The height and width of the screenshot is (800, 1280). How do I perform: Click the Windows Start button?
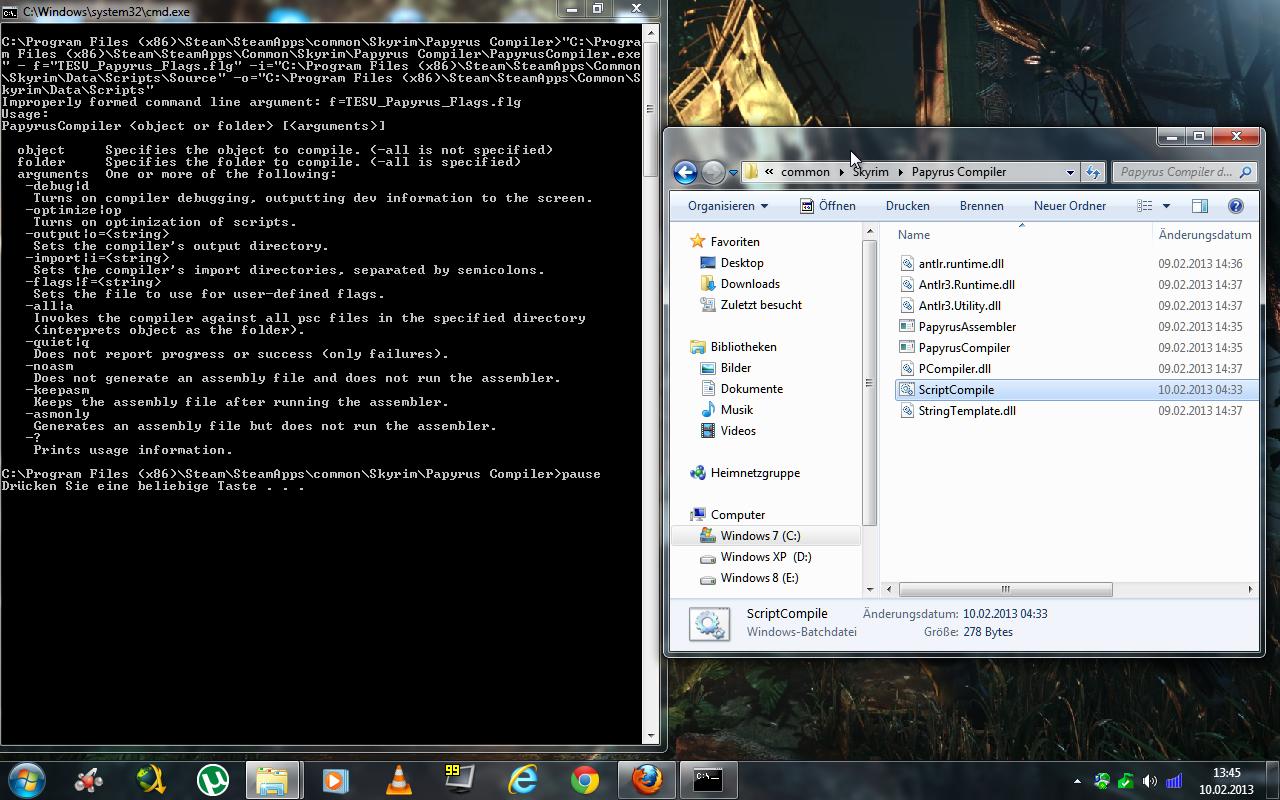point(27,779)
